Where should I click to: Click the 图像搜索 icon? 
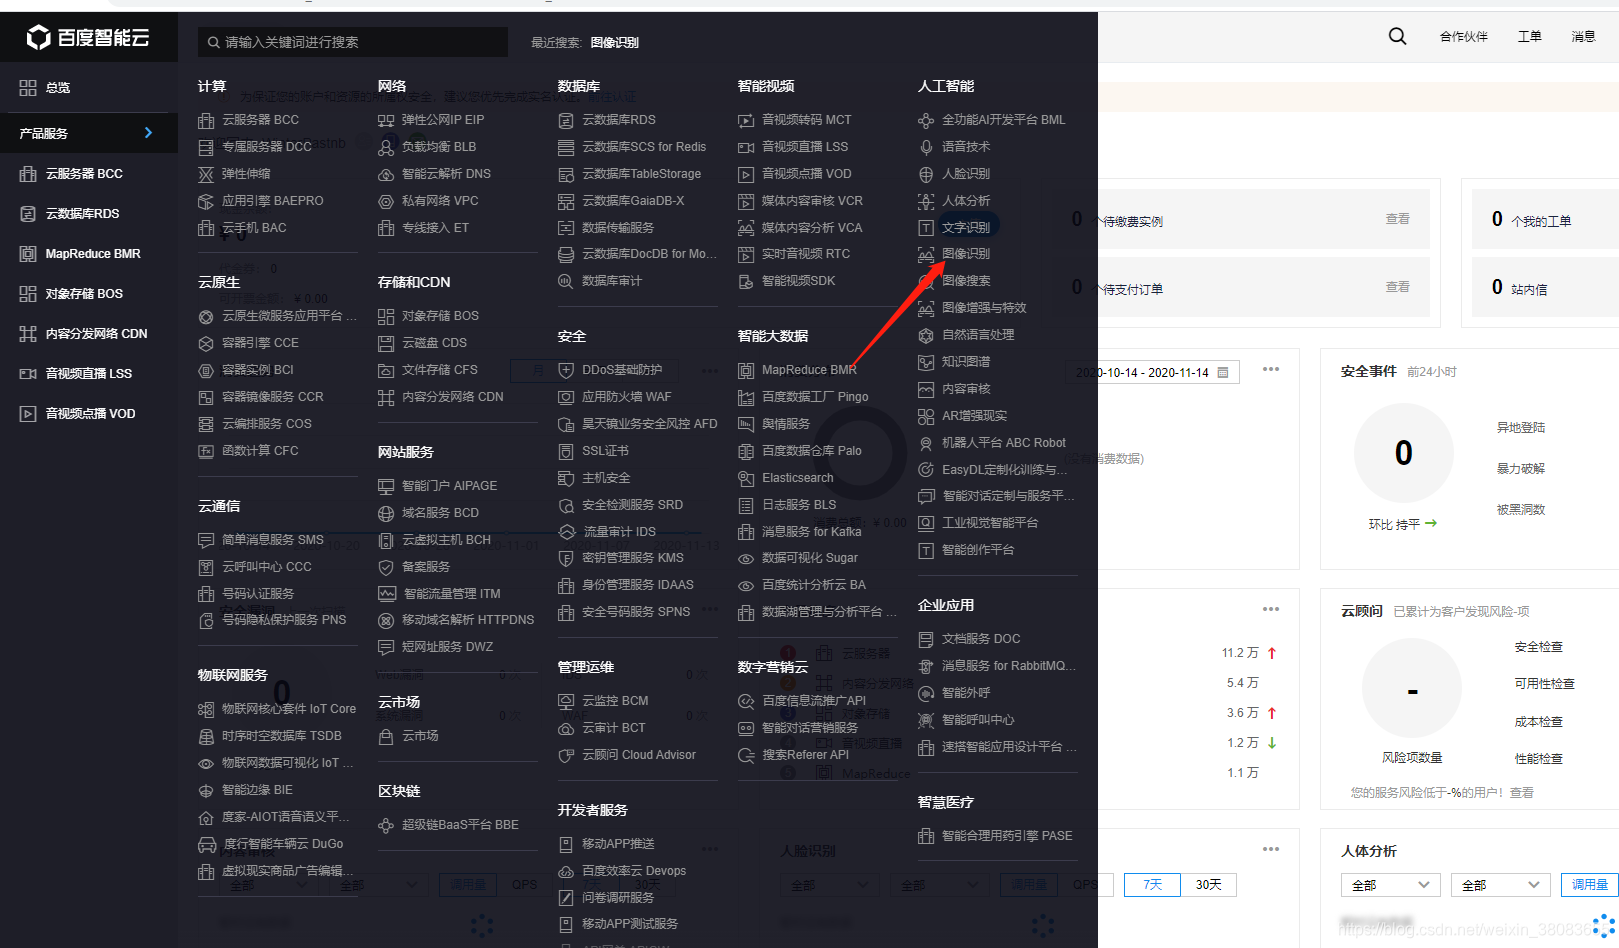pos(926,281)
